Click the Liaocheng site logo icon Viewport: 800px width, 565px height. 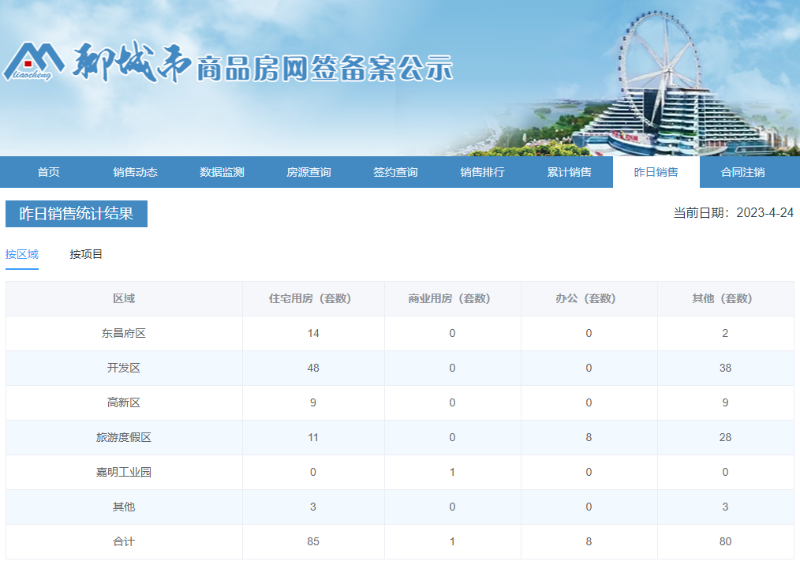point(34,62)
